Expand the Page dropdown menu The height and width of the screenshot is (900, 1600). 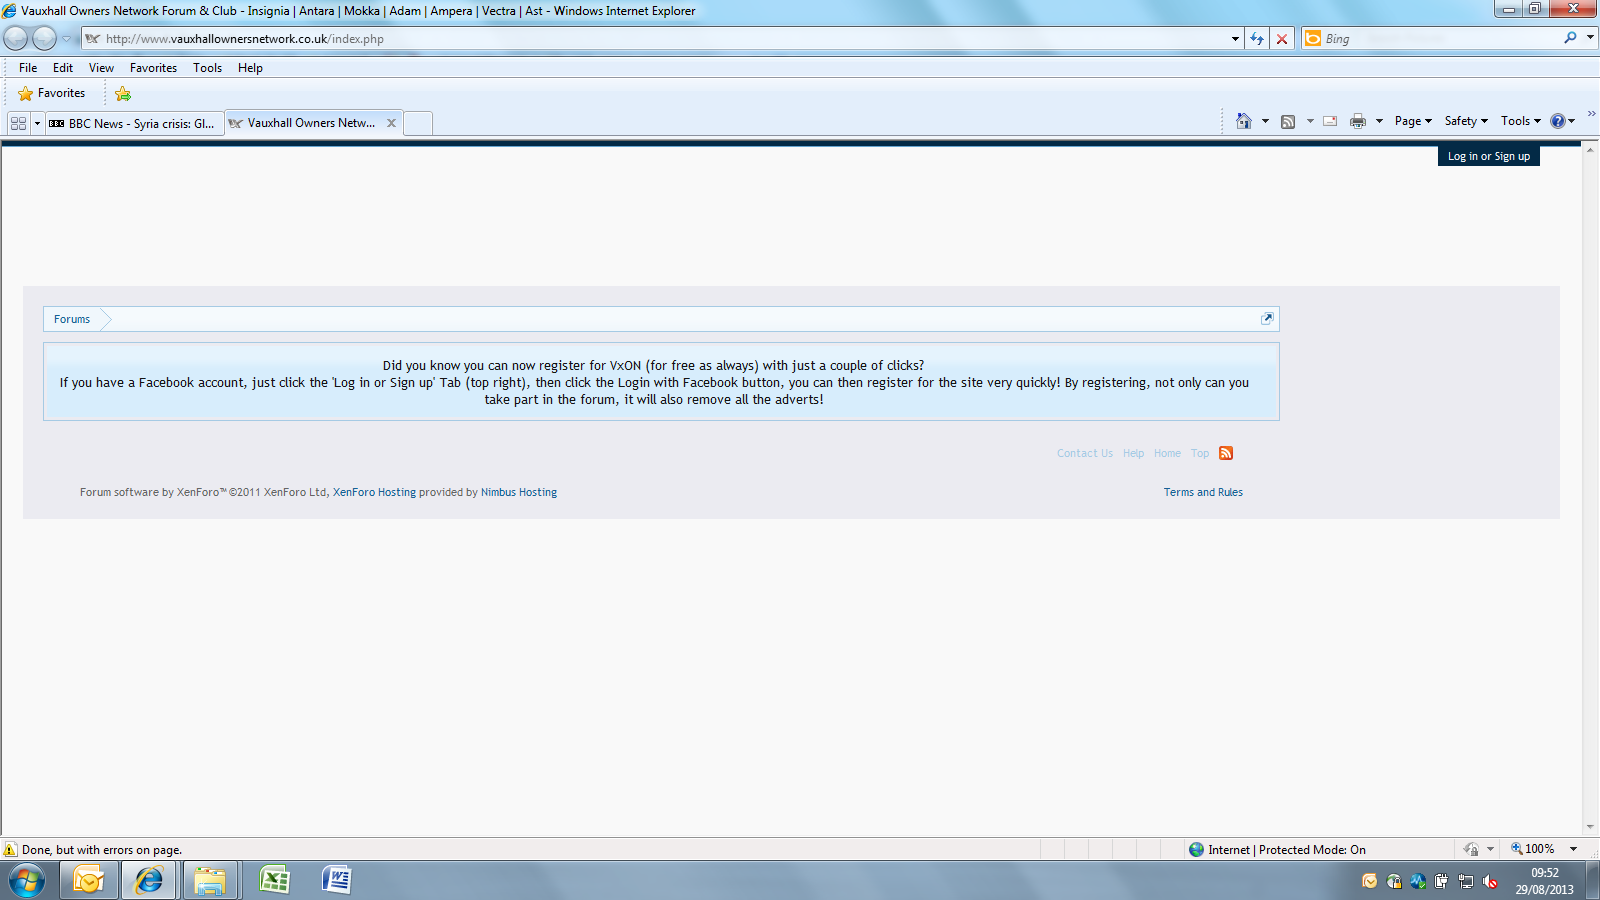tap(1413, 121)
